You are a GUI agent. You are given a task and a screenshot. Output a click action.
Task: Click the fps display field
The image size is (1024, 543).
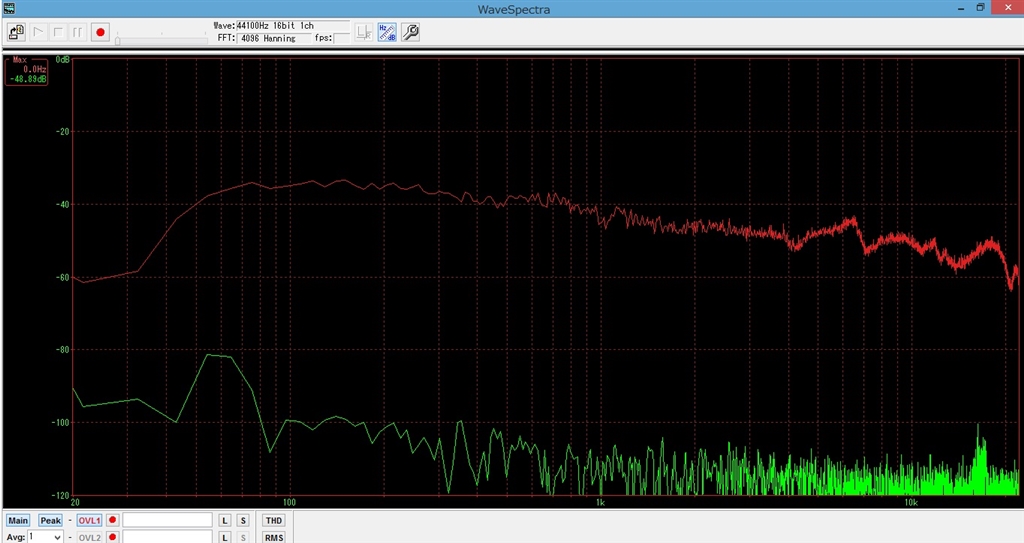[x=342, y=39]
